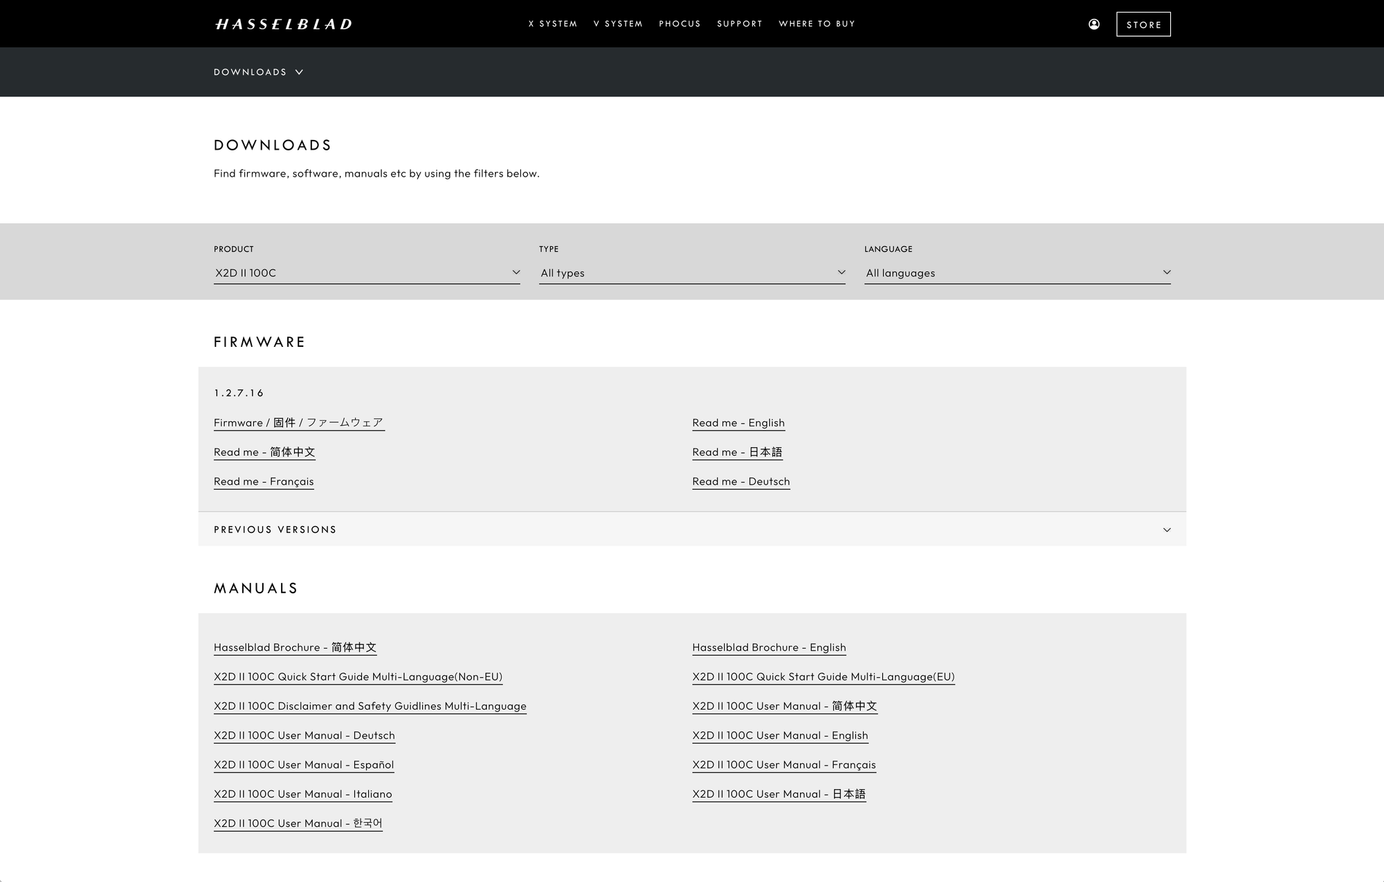Download the X2D II 100C User Manual - Deutsch
Screen dimensions: 1384x882
click(x=303, y=735)
